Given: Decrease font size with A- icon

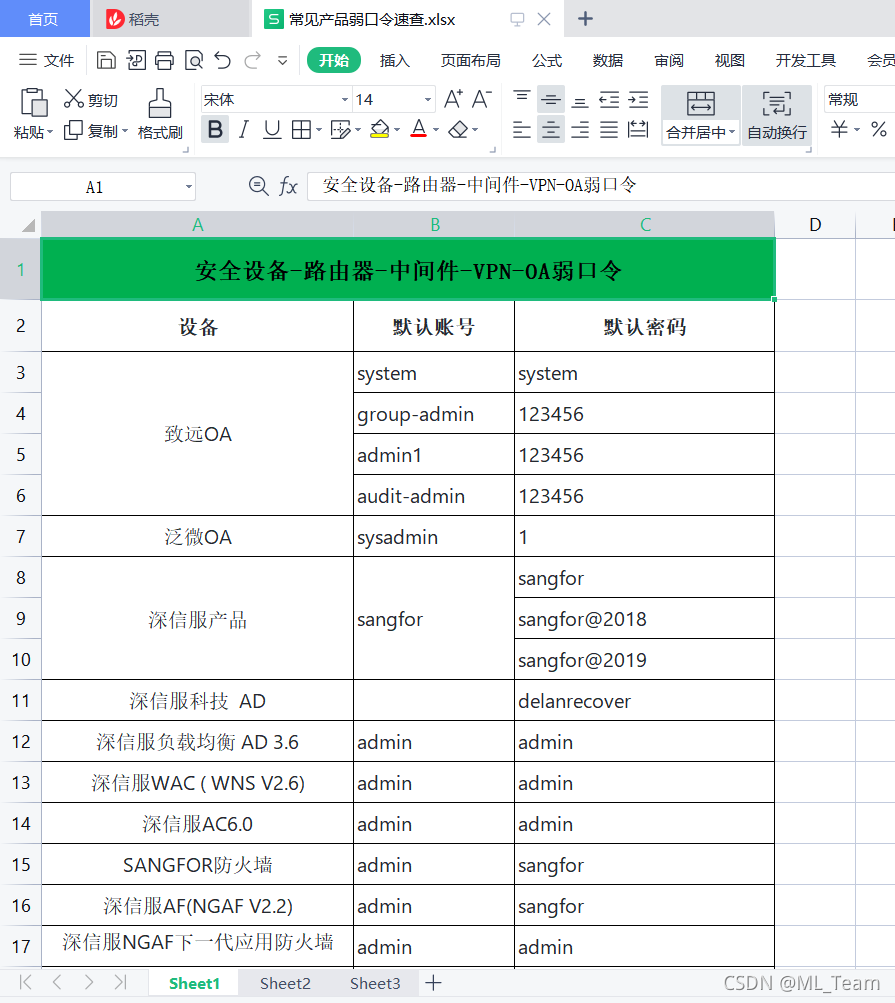Looking at the screenshot, I should 482,99.
